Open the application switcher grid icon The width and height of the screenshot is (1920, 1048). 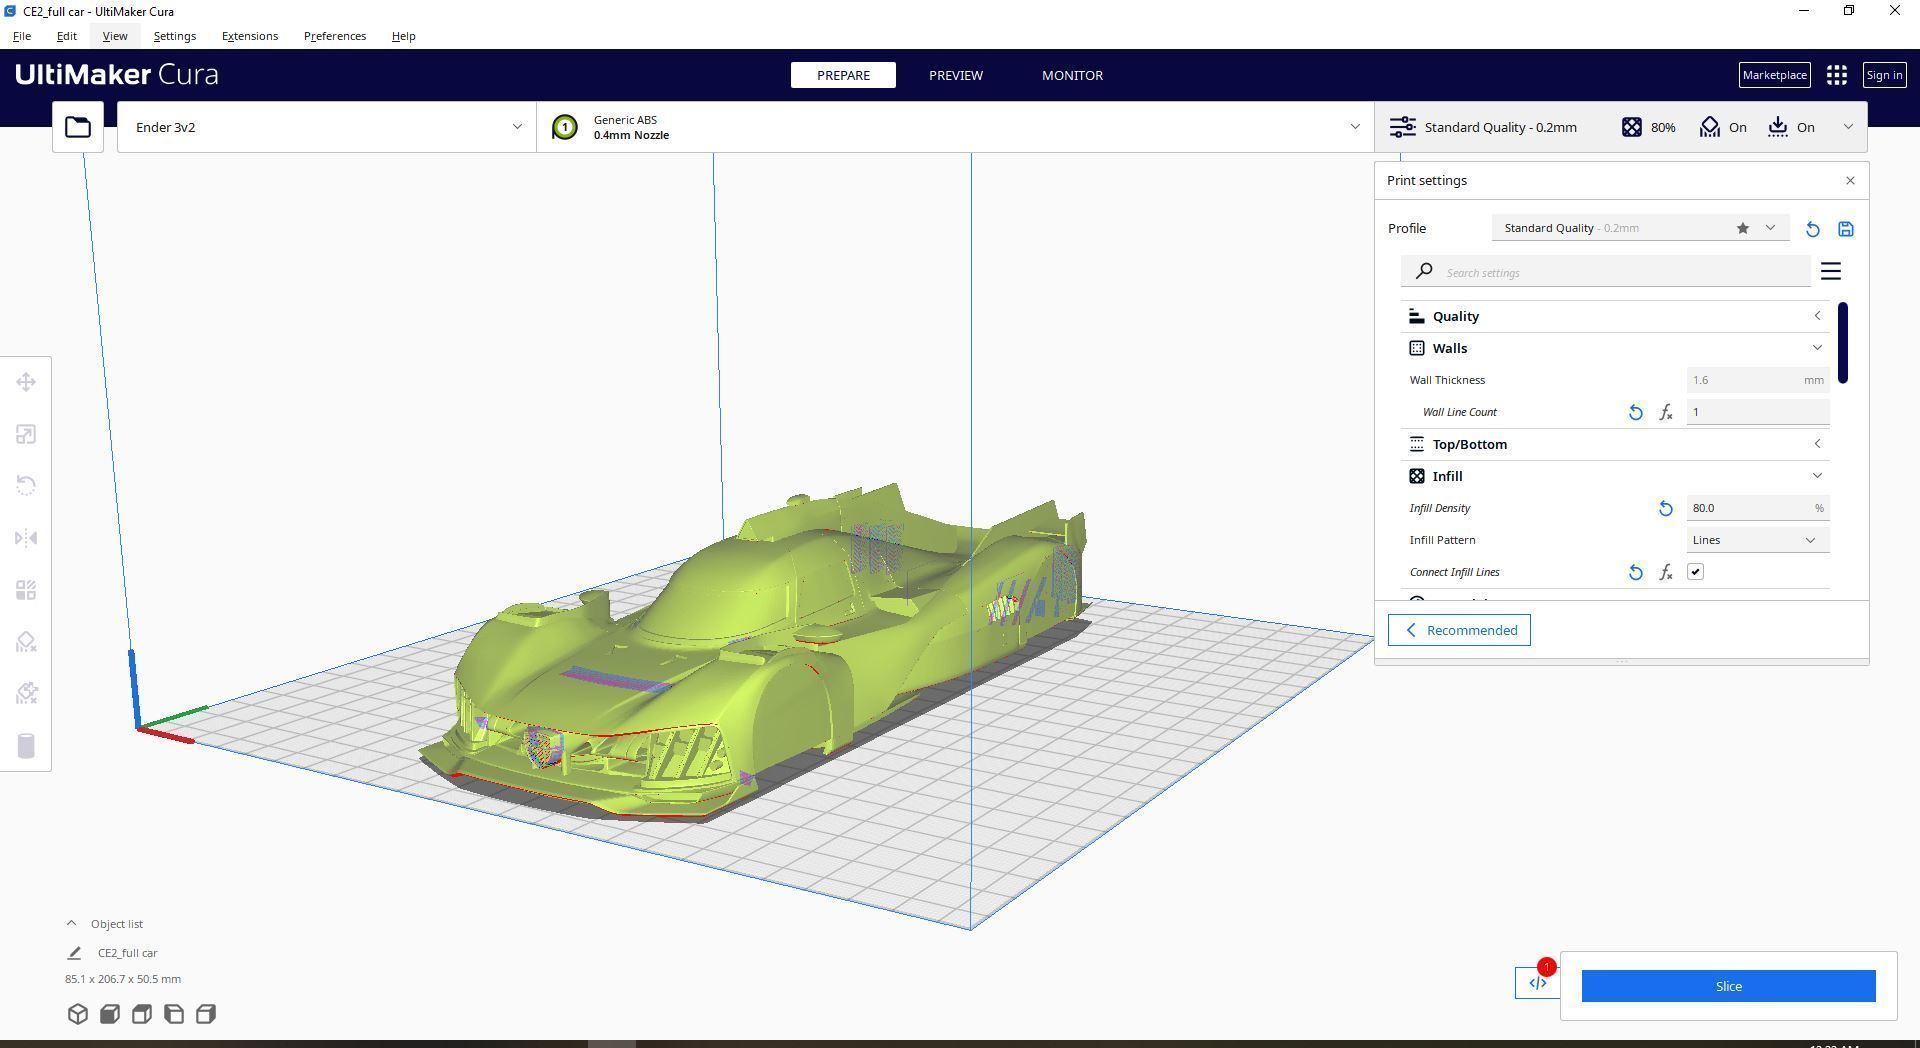1836,75
